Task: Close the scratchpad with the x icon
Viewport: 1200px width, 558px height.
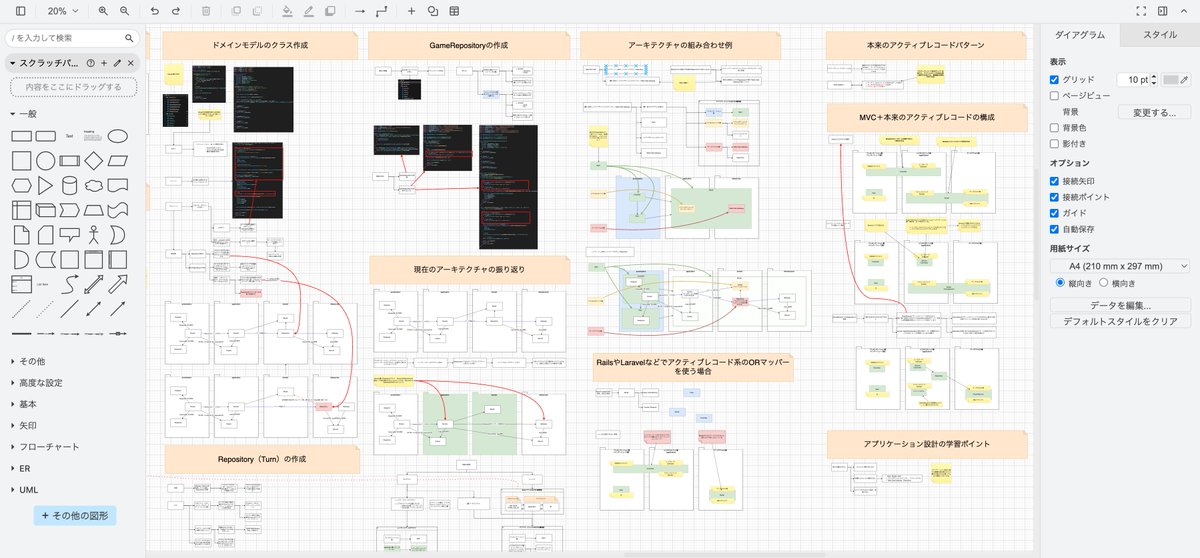Action: click(x=130, y=63)
